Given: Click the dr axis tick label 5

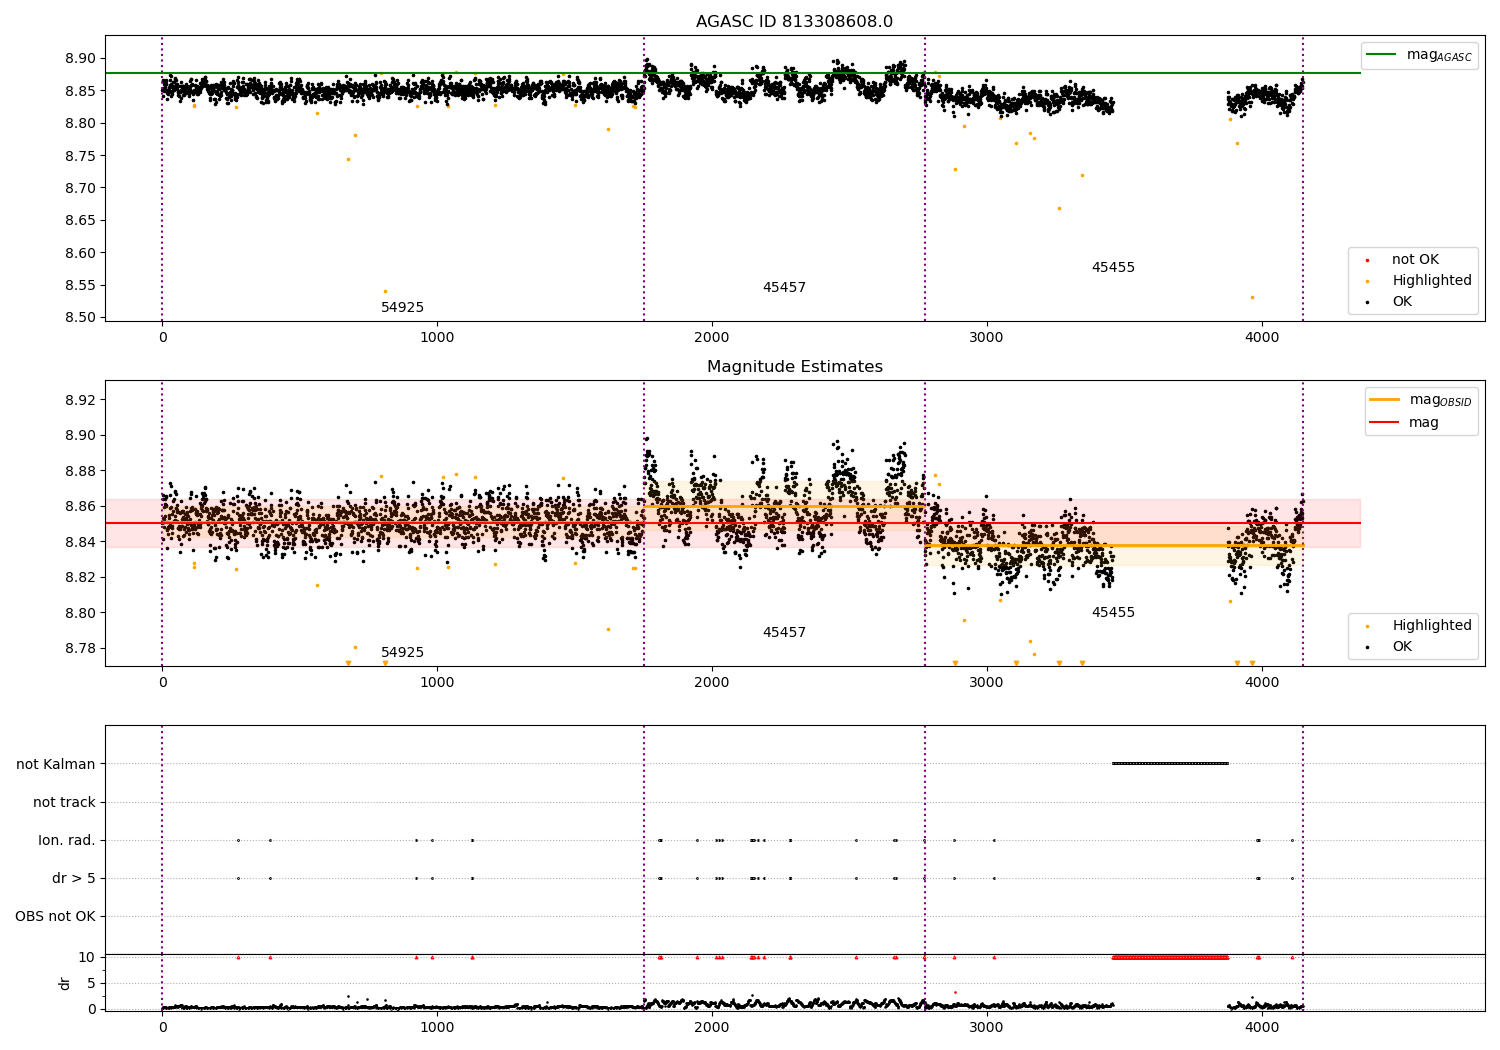Looking at the screenshot, I should pyautogui.click(x=91, y=983).
